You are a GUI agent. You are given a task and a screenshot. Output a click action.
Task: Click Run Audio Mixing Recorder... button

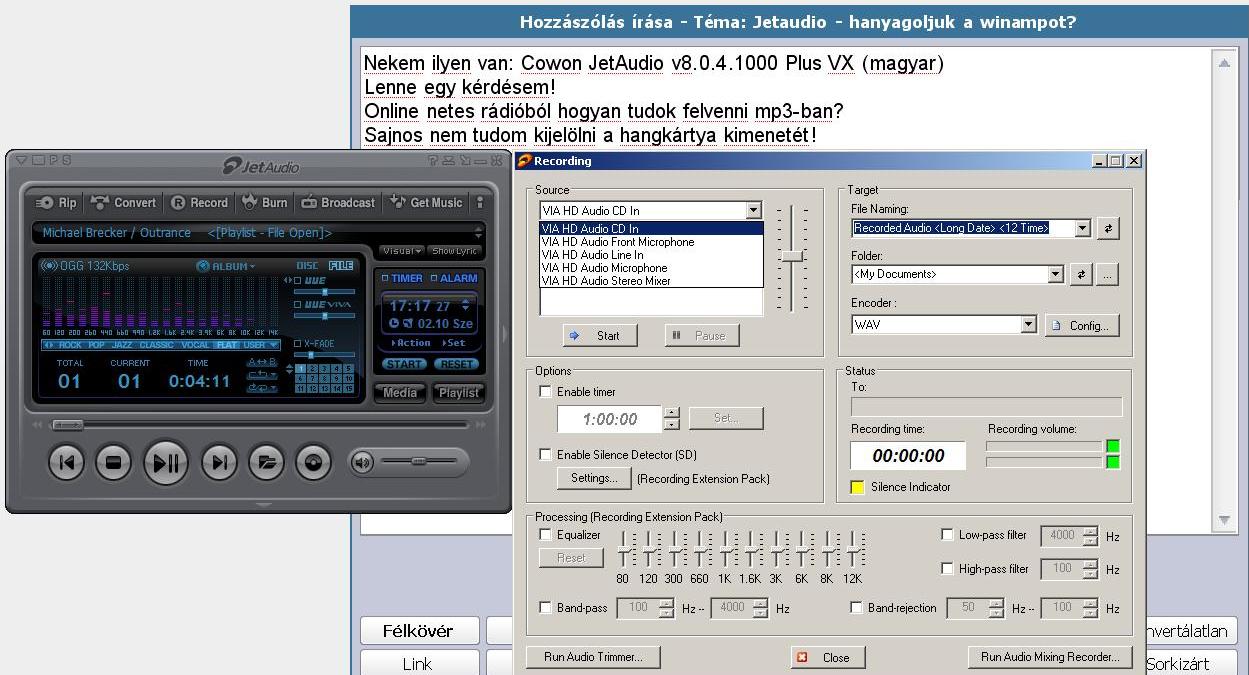coord(1050,657)
